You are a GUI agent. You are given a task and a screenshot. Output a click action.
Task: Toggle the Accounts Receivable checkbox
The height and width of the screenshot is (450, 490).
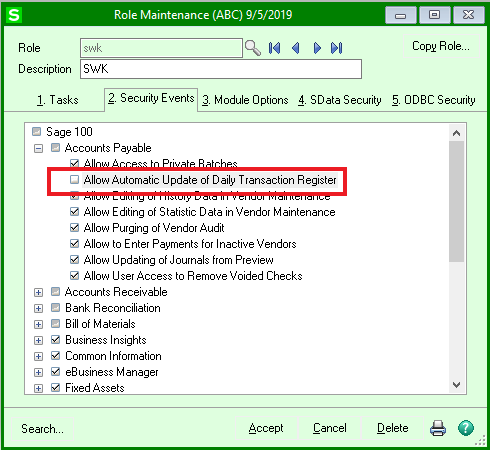(x=55, y=292)
